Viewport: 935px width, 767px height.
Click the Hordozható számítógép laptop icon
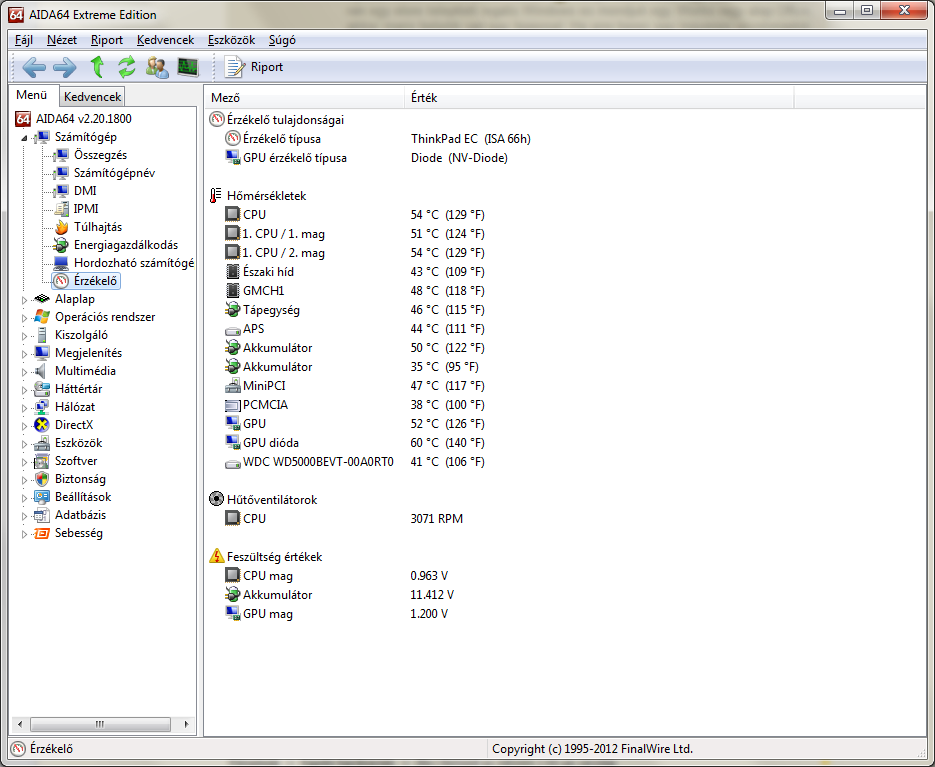click(61, 263)
